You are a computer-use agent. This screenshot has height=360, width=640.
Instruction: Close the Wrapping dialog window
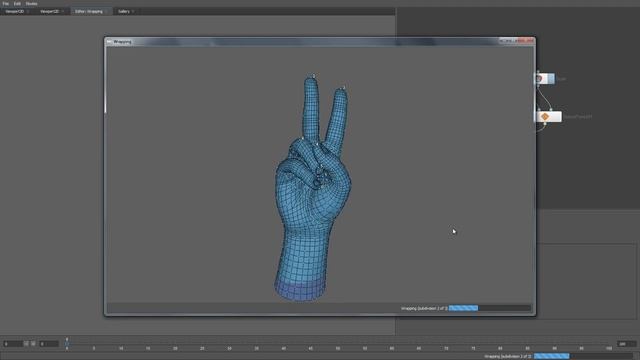pos(526,40)
